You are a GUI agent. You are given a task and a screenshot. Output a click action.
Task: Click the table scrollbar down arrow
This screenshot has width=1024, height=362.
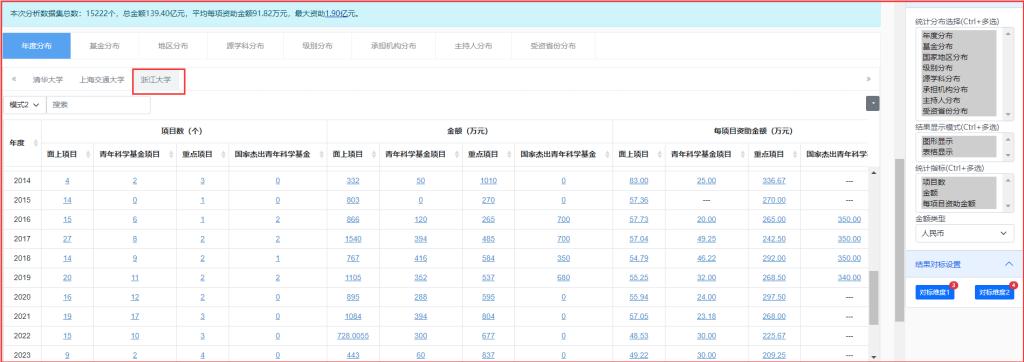pyautogui.click(x=874, y=357)
